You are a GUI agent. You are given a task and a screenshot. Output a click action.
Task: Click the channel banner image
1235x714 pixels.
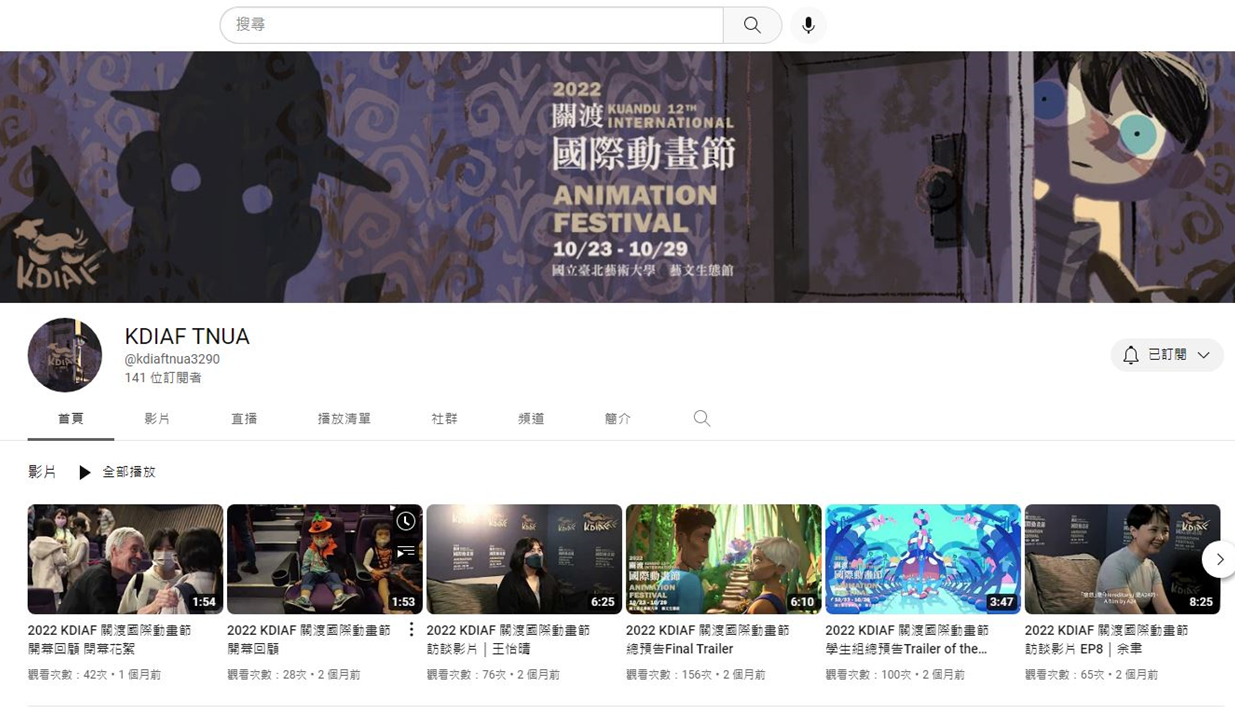(x=617, y=177)
